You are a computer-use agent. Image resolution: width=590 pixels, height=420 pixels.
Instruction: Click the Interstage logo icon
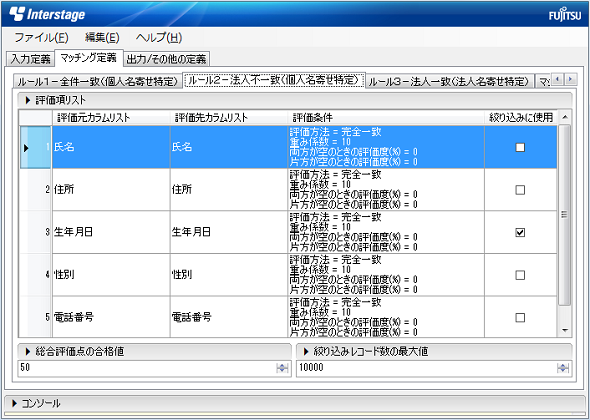tap(17, 14)
